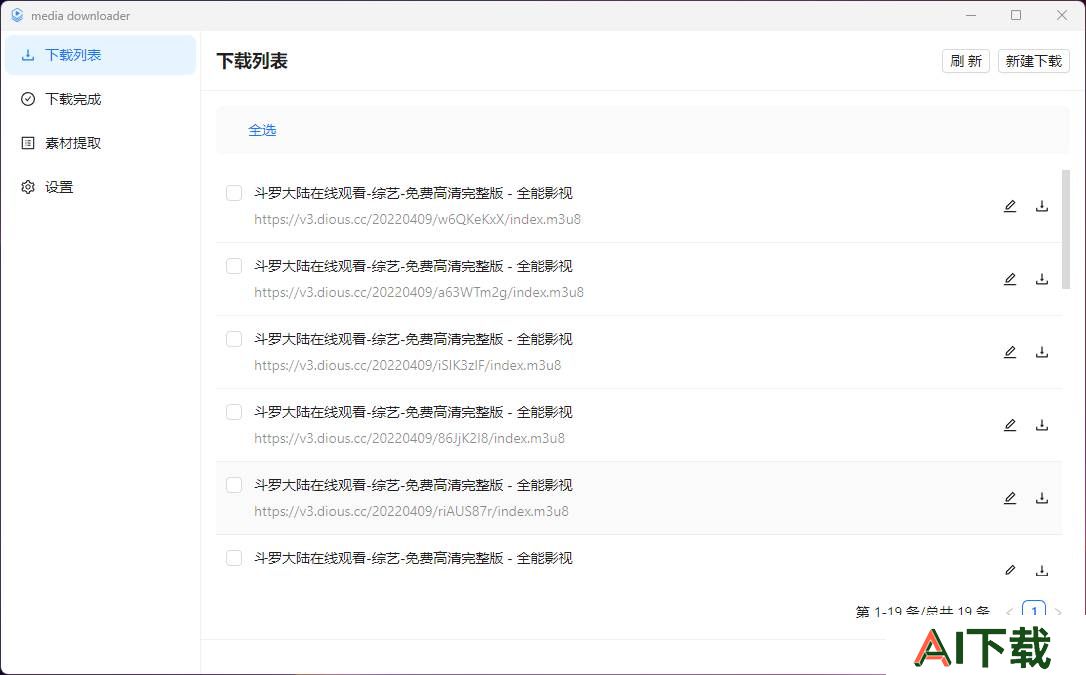Click the 新建下载 new download button
1086x675 pixels.
coord(1033,61)
